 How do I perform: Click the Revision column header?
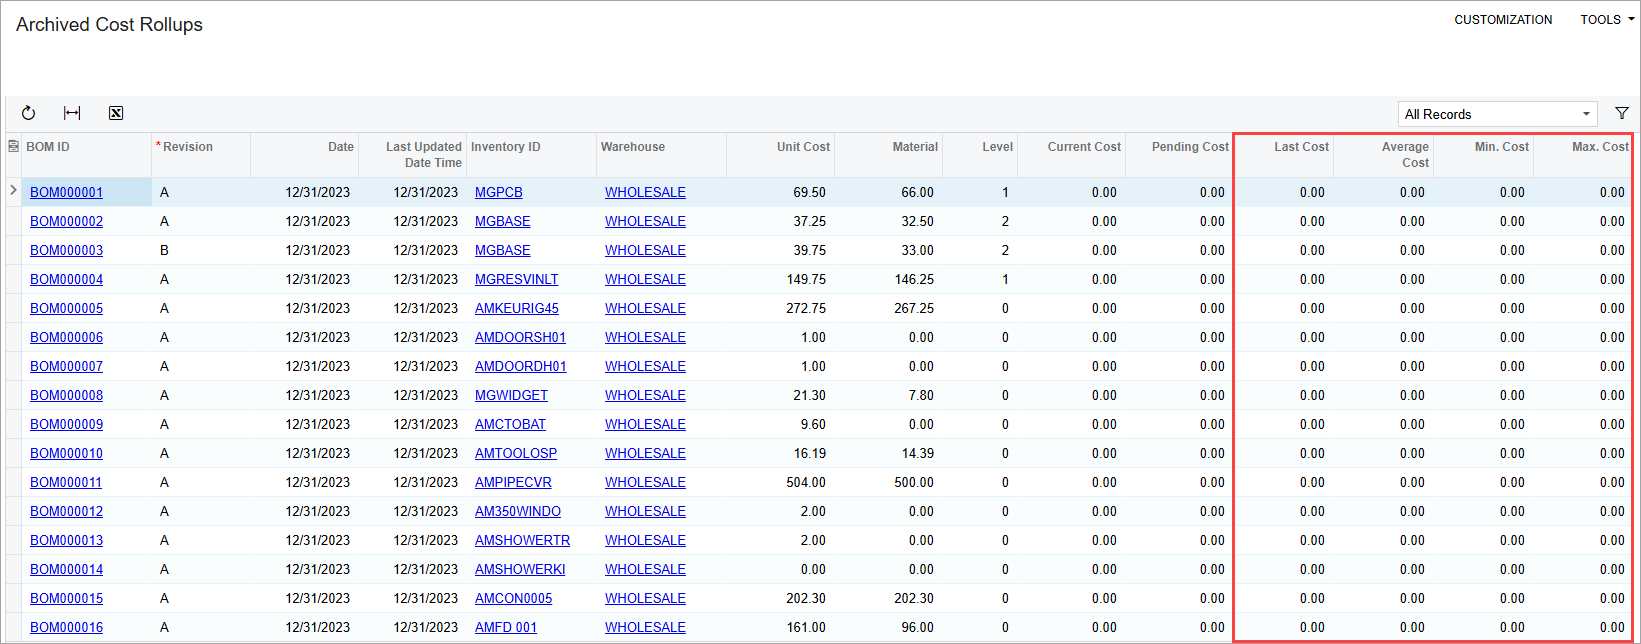(x=188, y=147)
